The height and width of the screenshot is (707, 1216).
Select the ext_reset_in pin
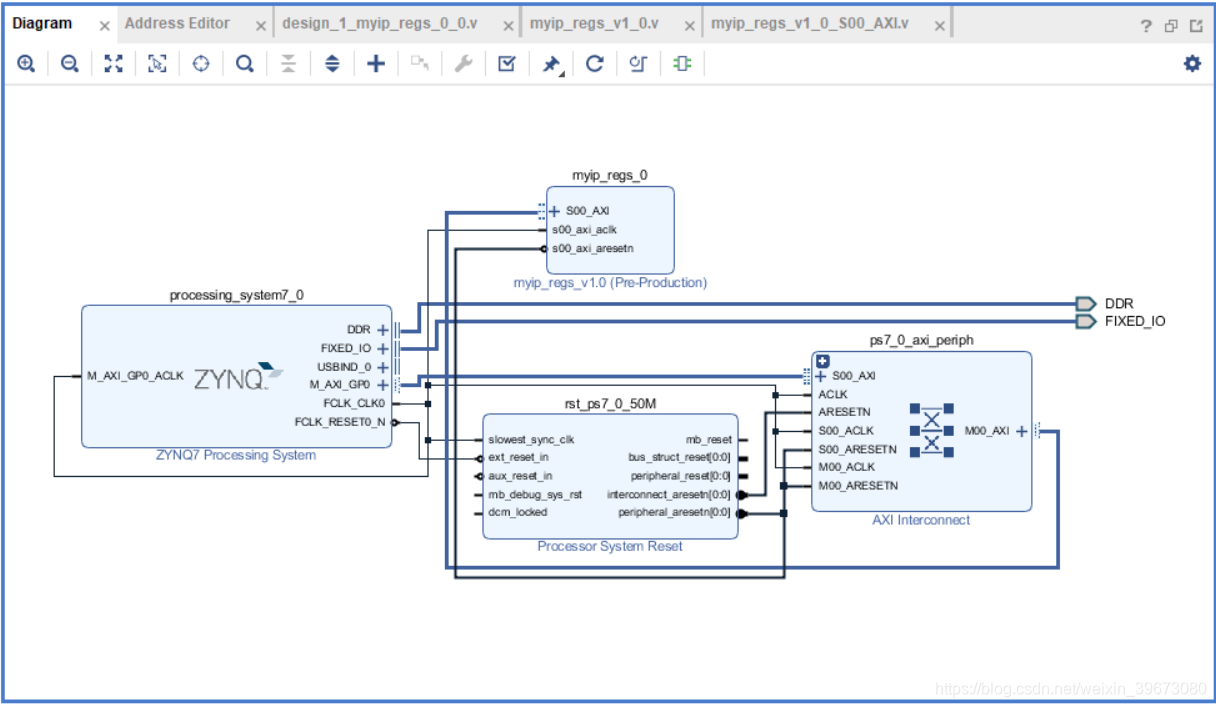[x=518, y=457]
